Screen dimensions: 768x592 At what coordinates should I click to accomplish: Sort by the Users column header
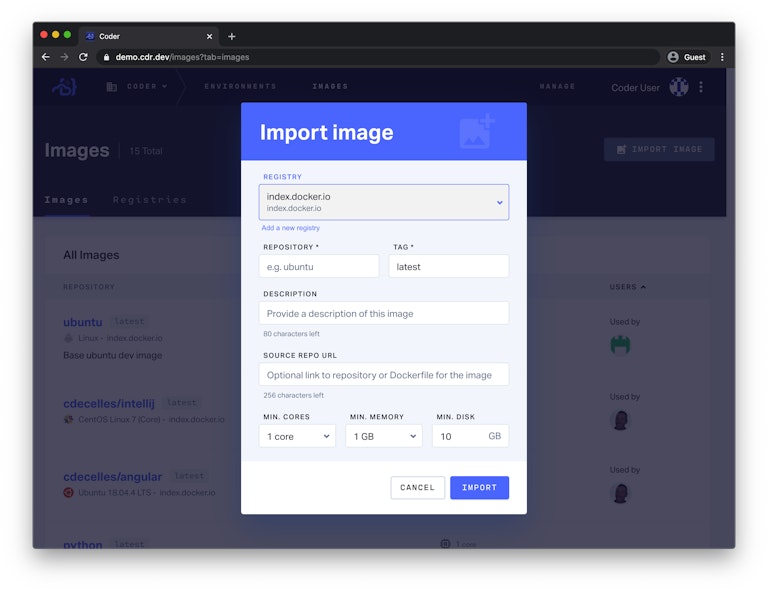click(x=627, y=287)
